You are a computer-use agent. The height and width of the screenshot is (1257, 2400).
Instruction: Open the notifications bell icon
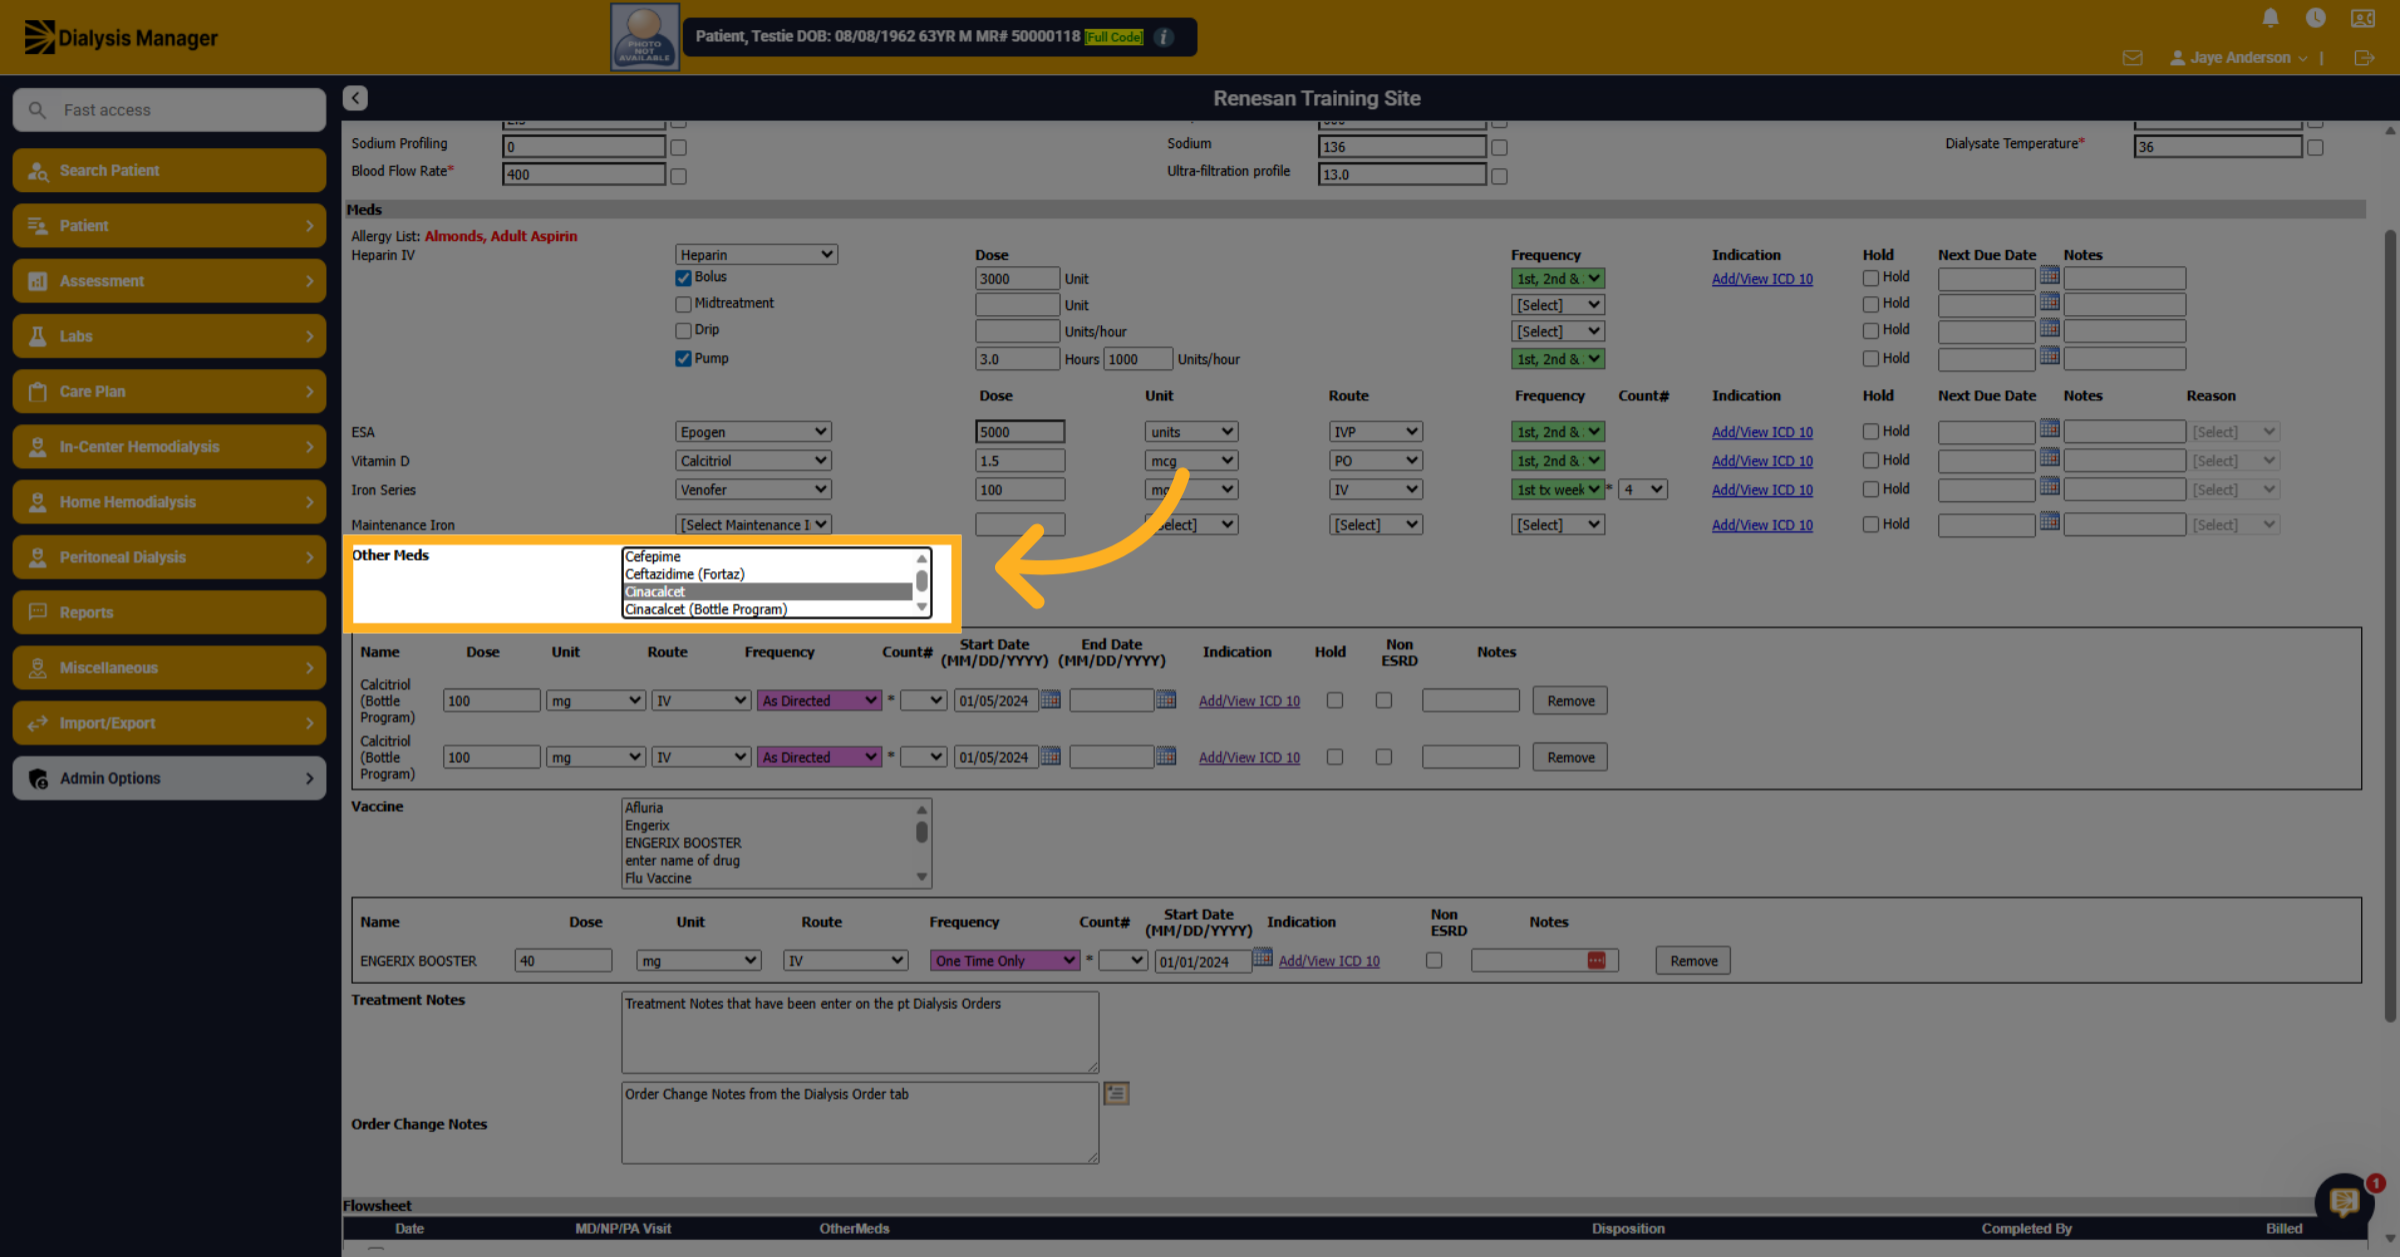2270,18
